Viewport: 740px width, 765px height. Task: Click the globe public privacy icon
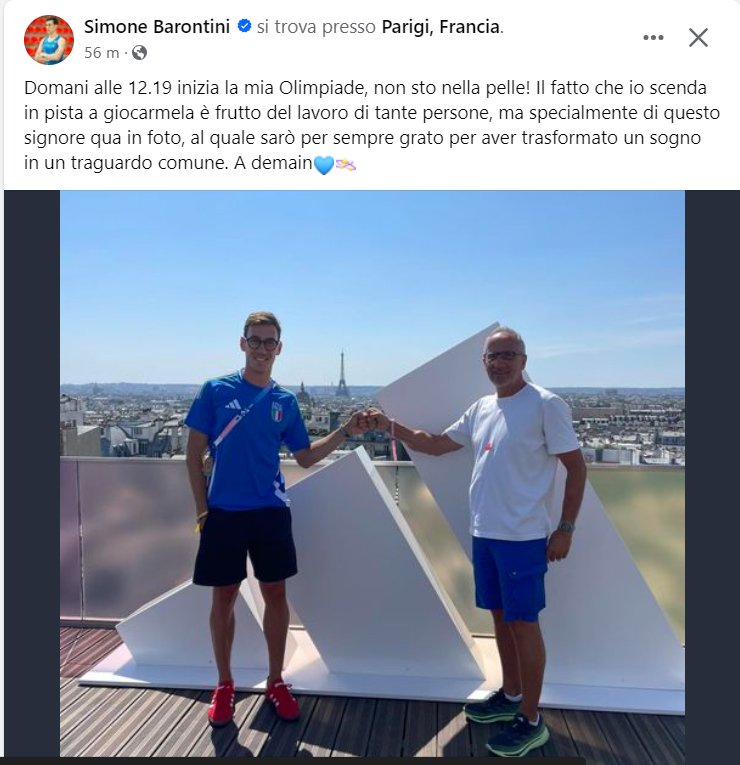pos(140,52)
